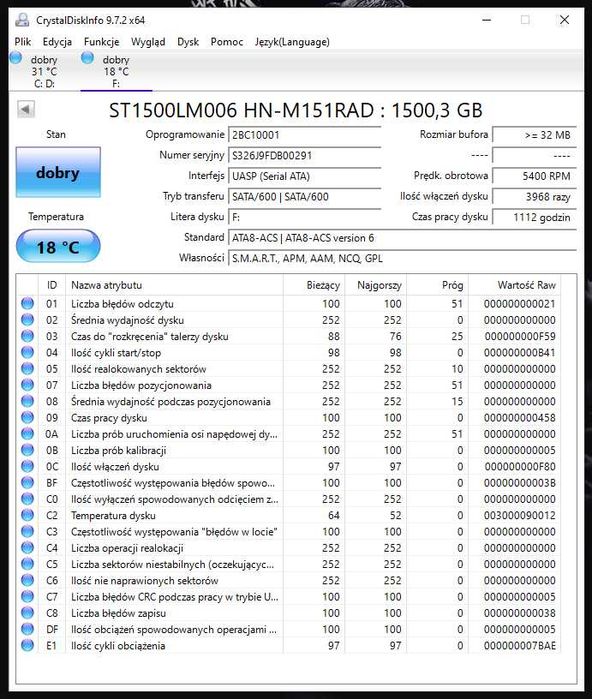Viewport: 592px width, 699px height.
Task: Click status orb for attribute C7 CRC row
Action: 28,596
